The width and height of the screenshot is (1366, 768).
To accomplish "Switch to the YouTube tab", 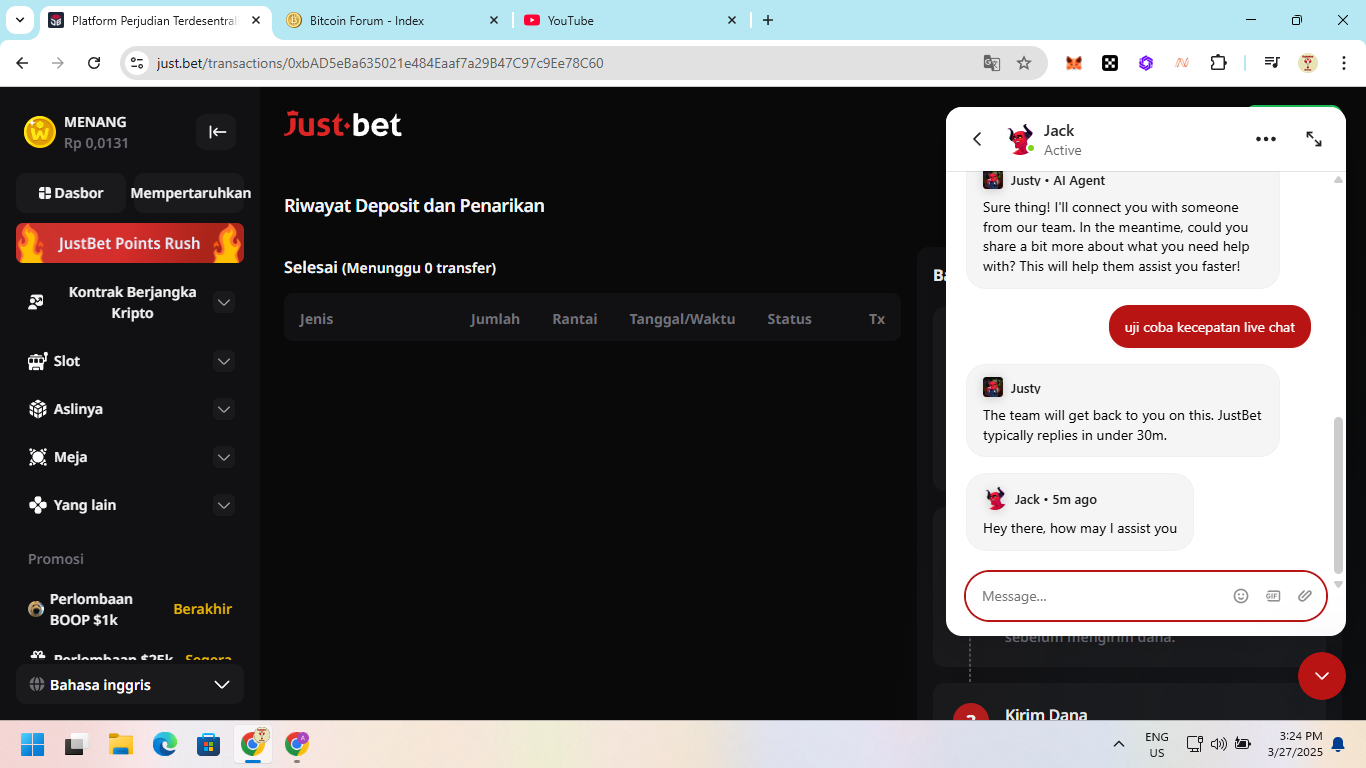I will [x=630, y=20].
